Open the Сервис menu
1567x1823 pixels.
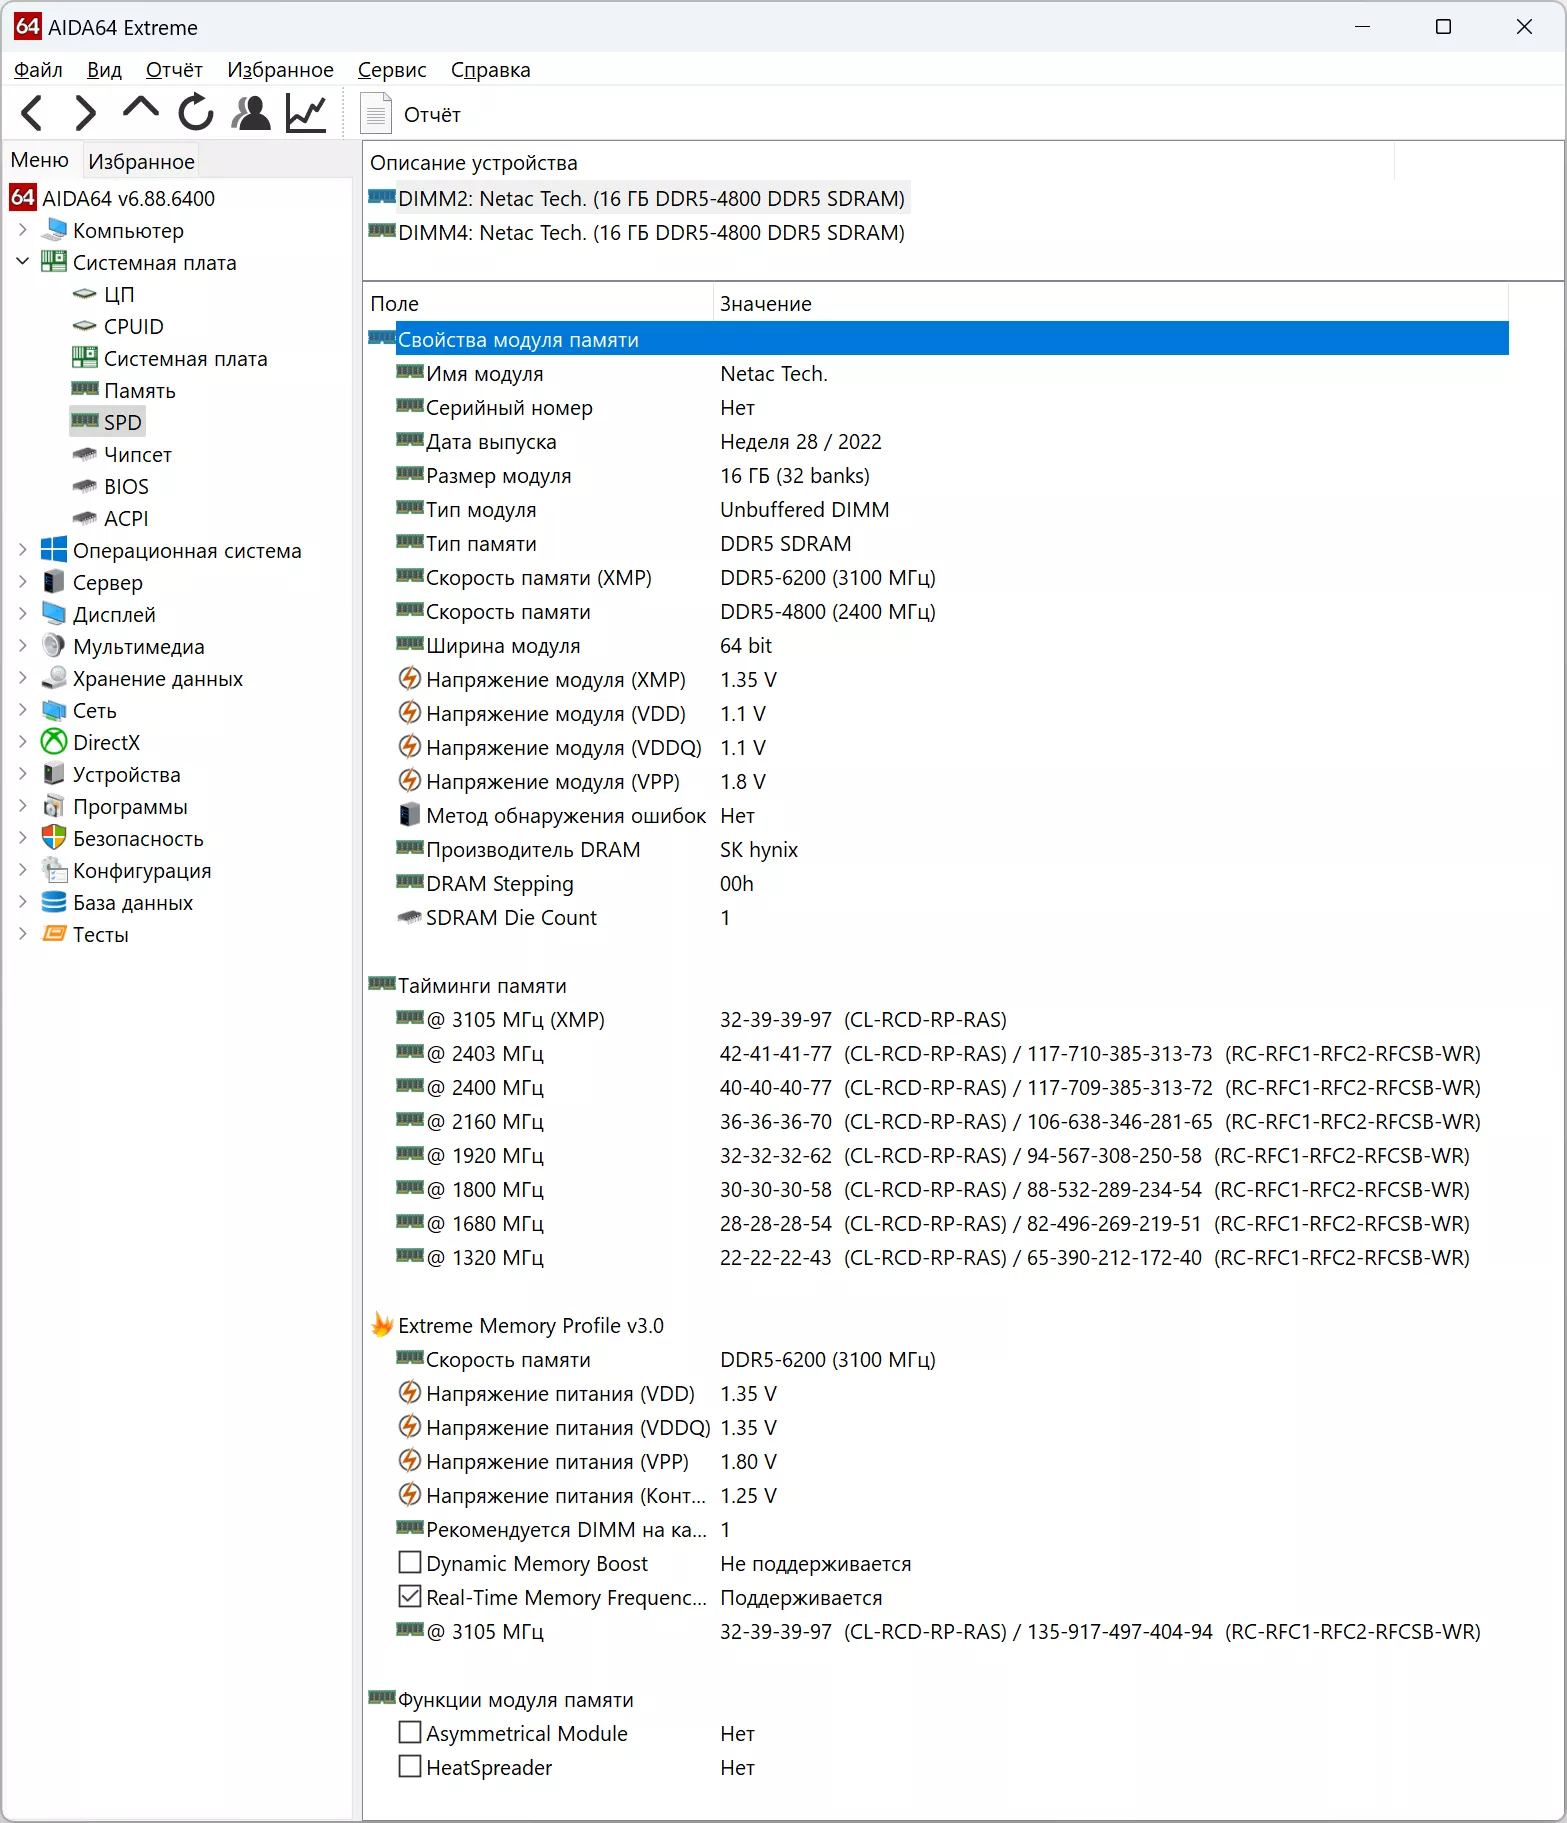tap(392, 70)
